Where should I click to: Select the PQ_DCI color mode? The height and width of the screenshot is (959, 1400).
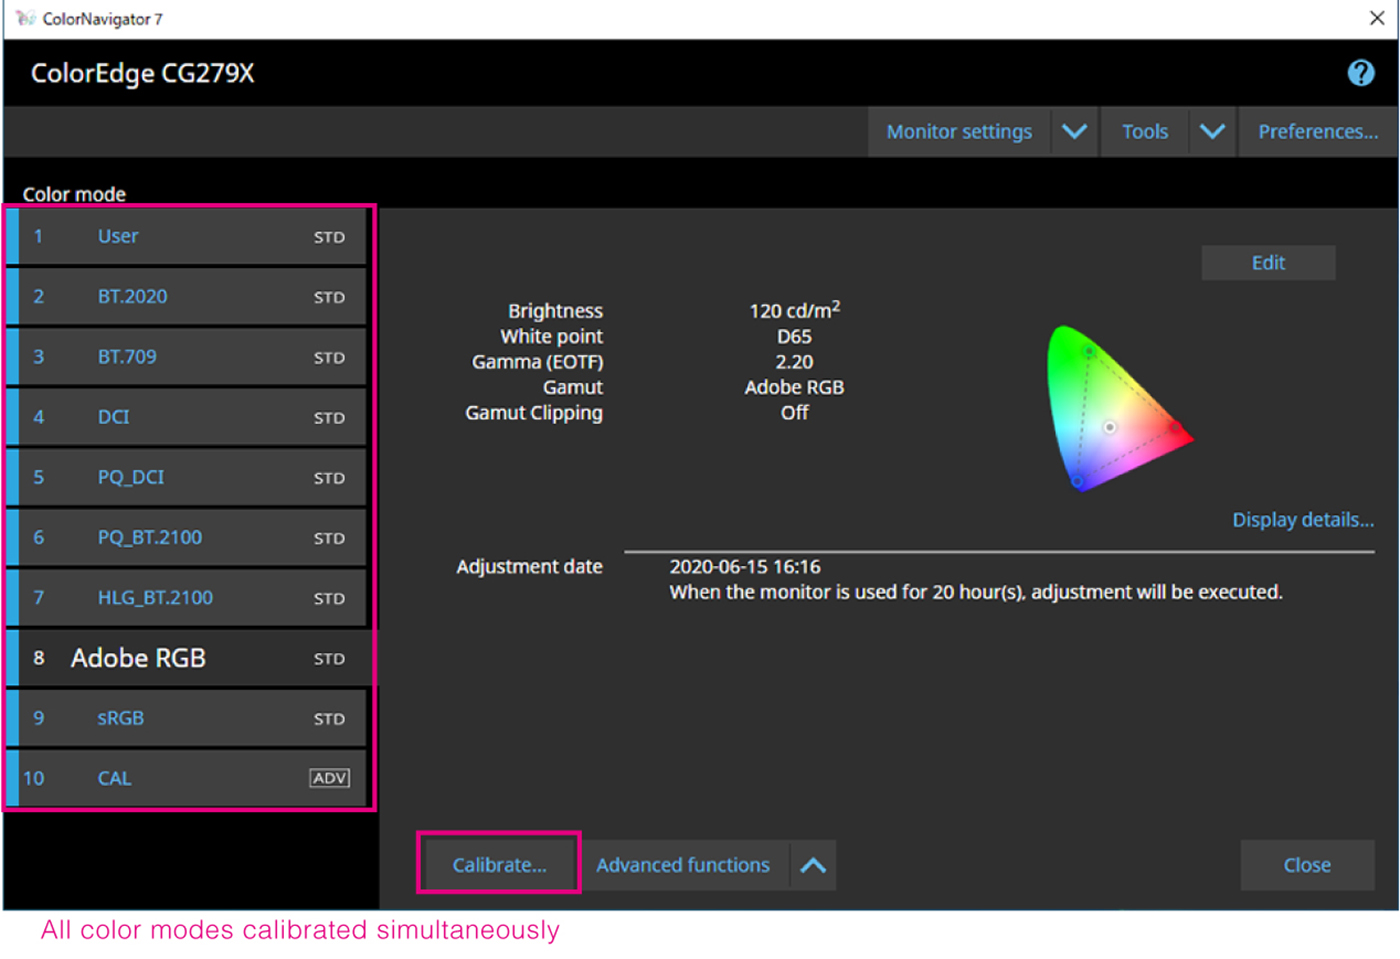point(186,477)
